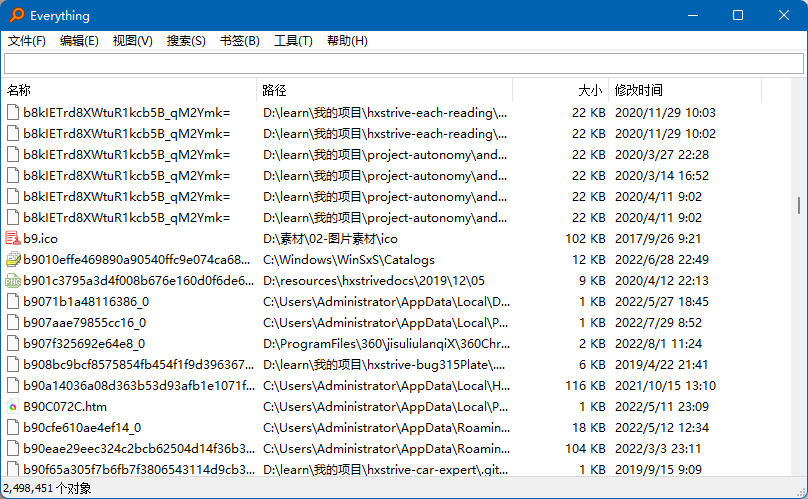This screenshot has width=808, height=499.
Task: Click the file icon in the 2020/11/29 10:03 row
Action: [x=13, y=112]
